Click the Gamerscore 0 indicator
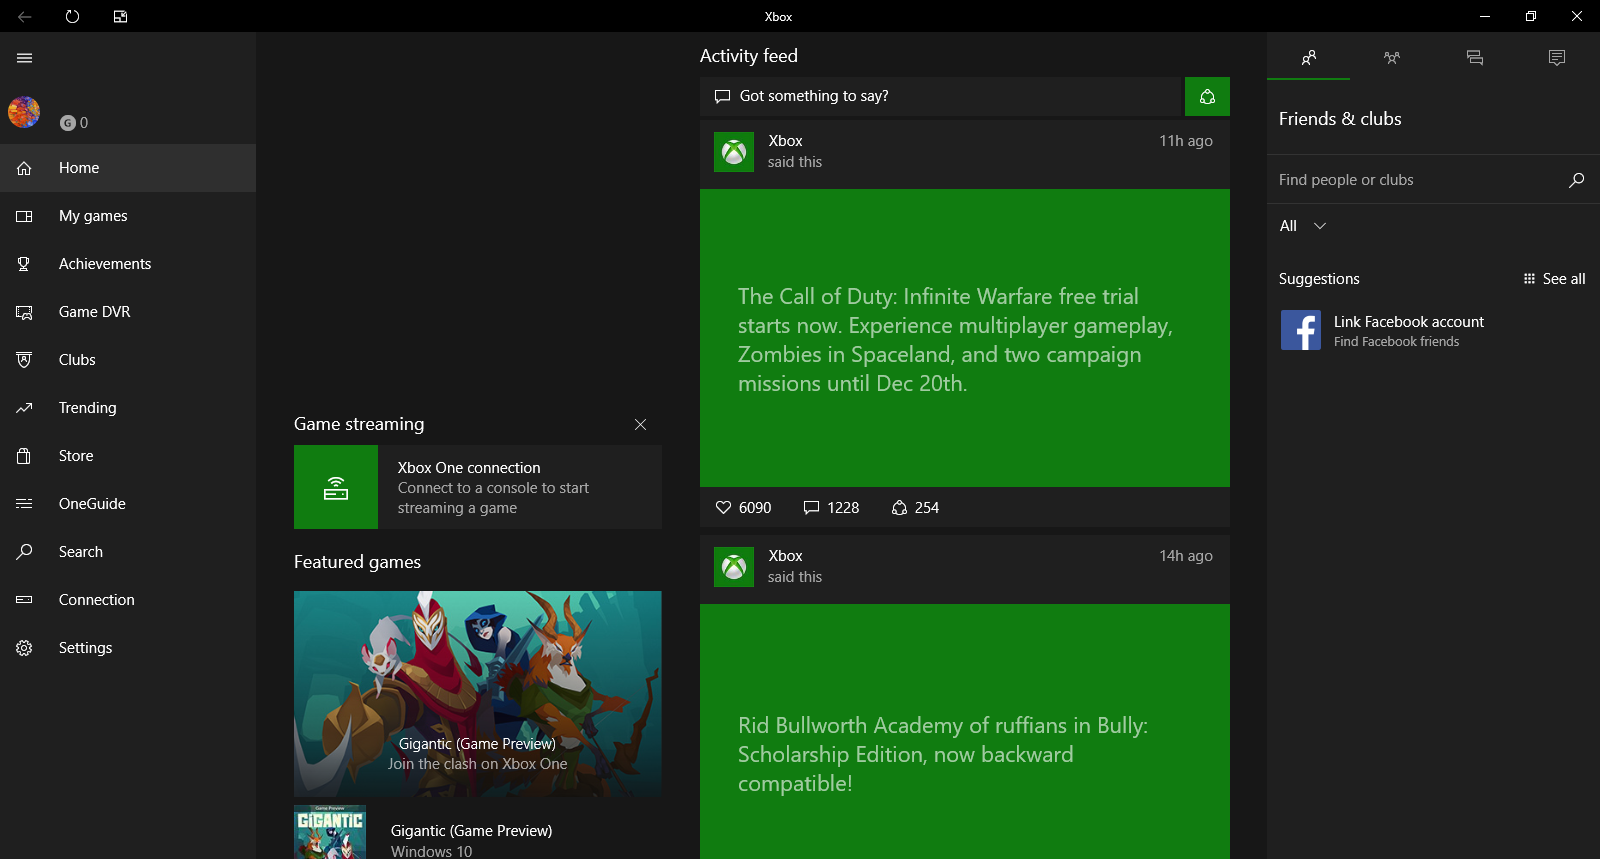The image size is (1600, 859). tap(74, 122)
